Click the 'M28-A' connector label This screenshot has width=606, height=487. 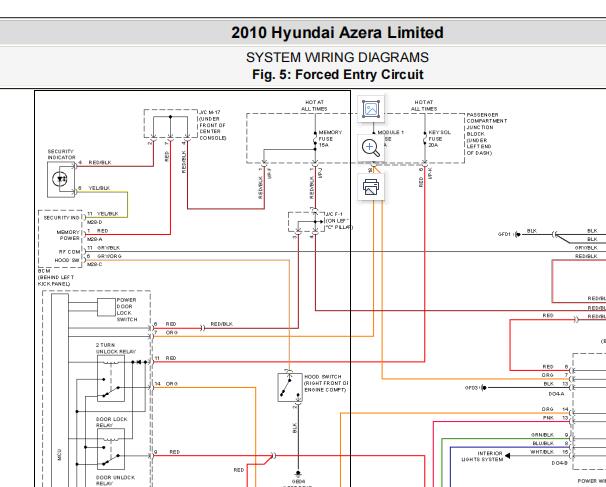pos(95,239)
